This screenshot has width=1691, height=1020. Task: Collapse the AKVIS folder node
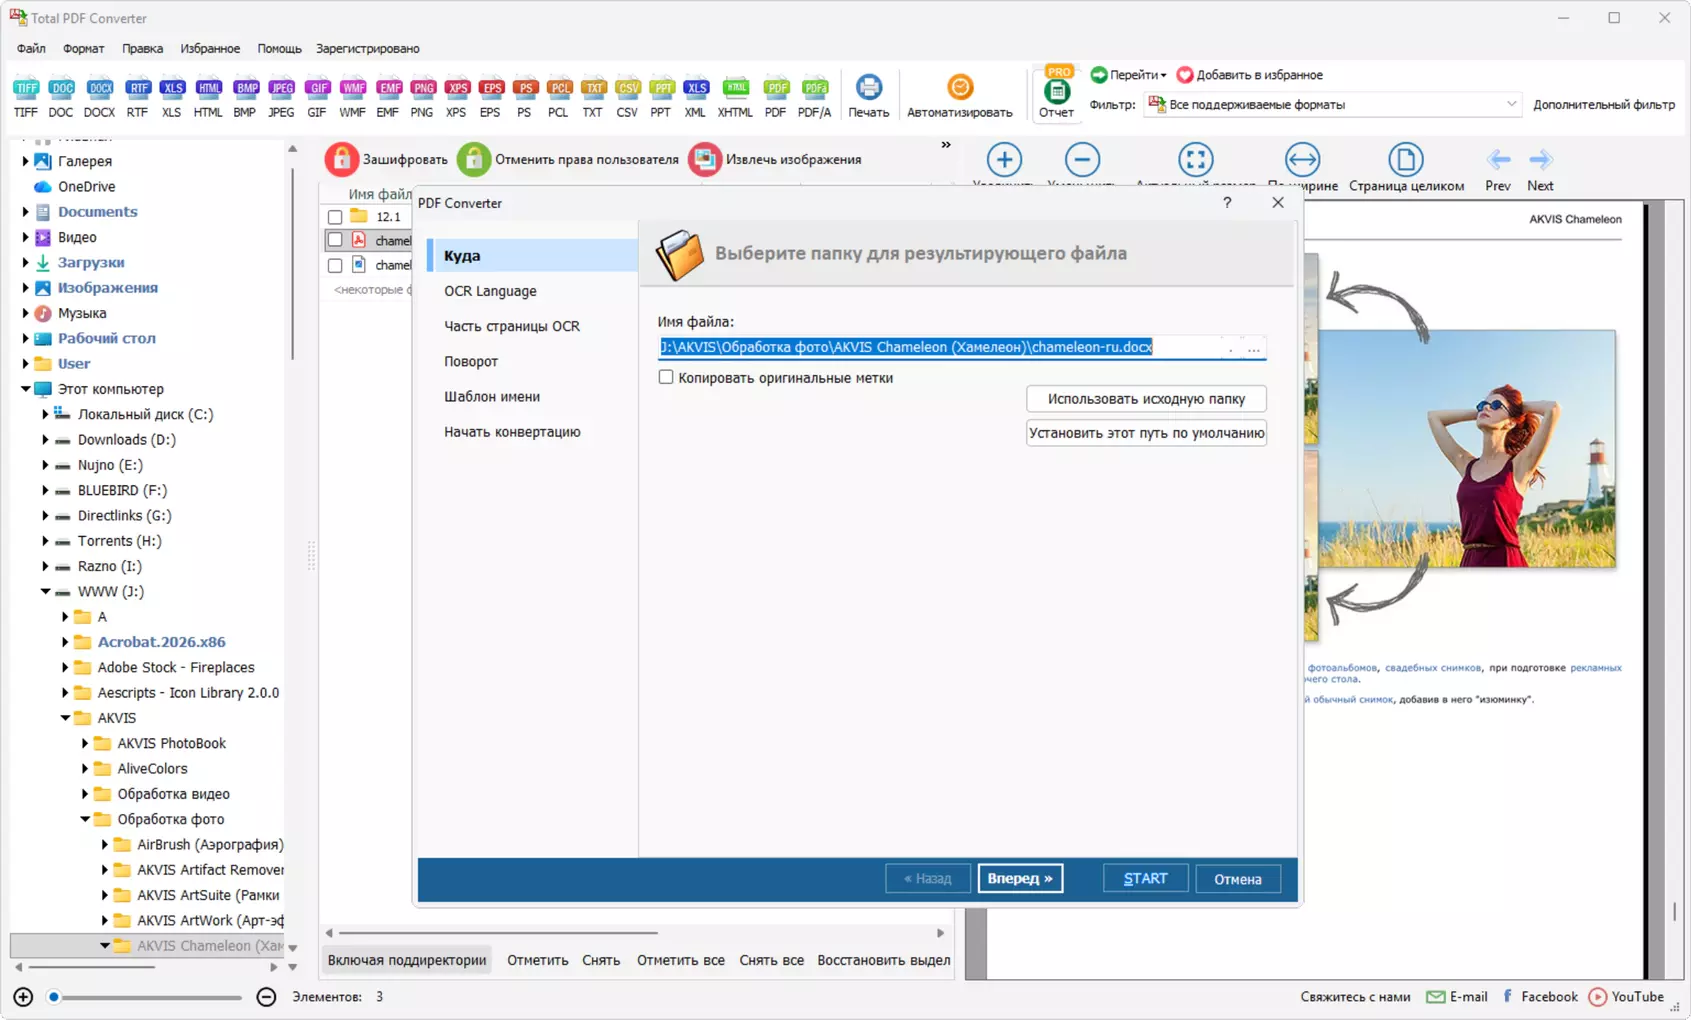pyautogui.click(x=65, y=718)
